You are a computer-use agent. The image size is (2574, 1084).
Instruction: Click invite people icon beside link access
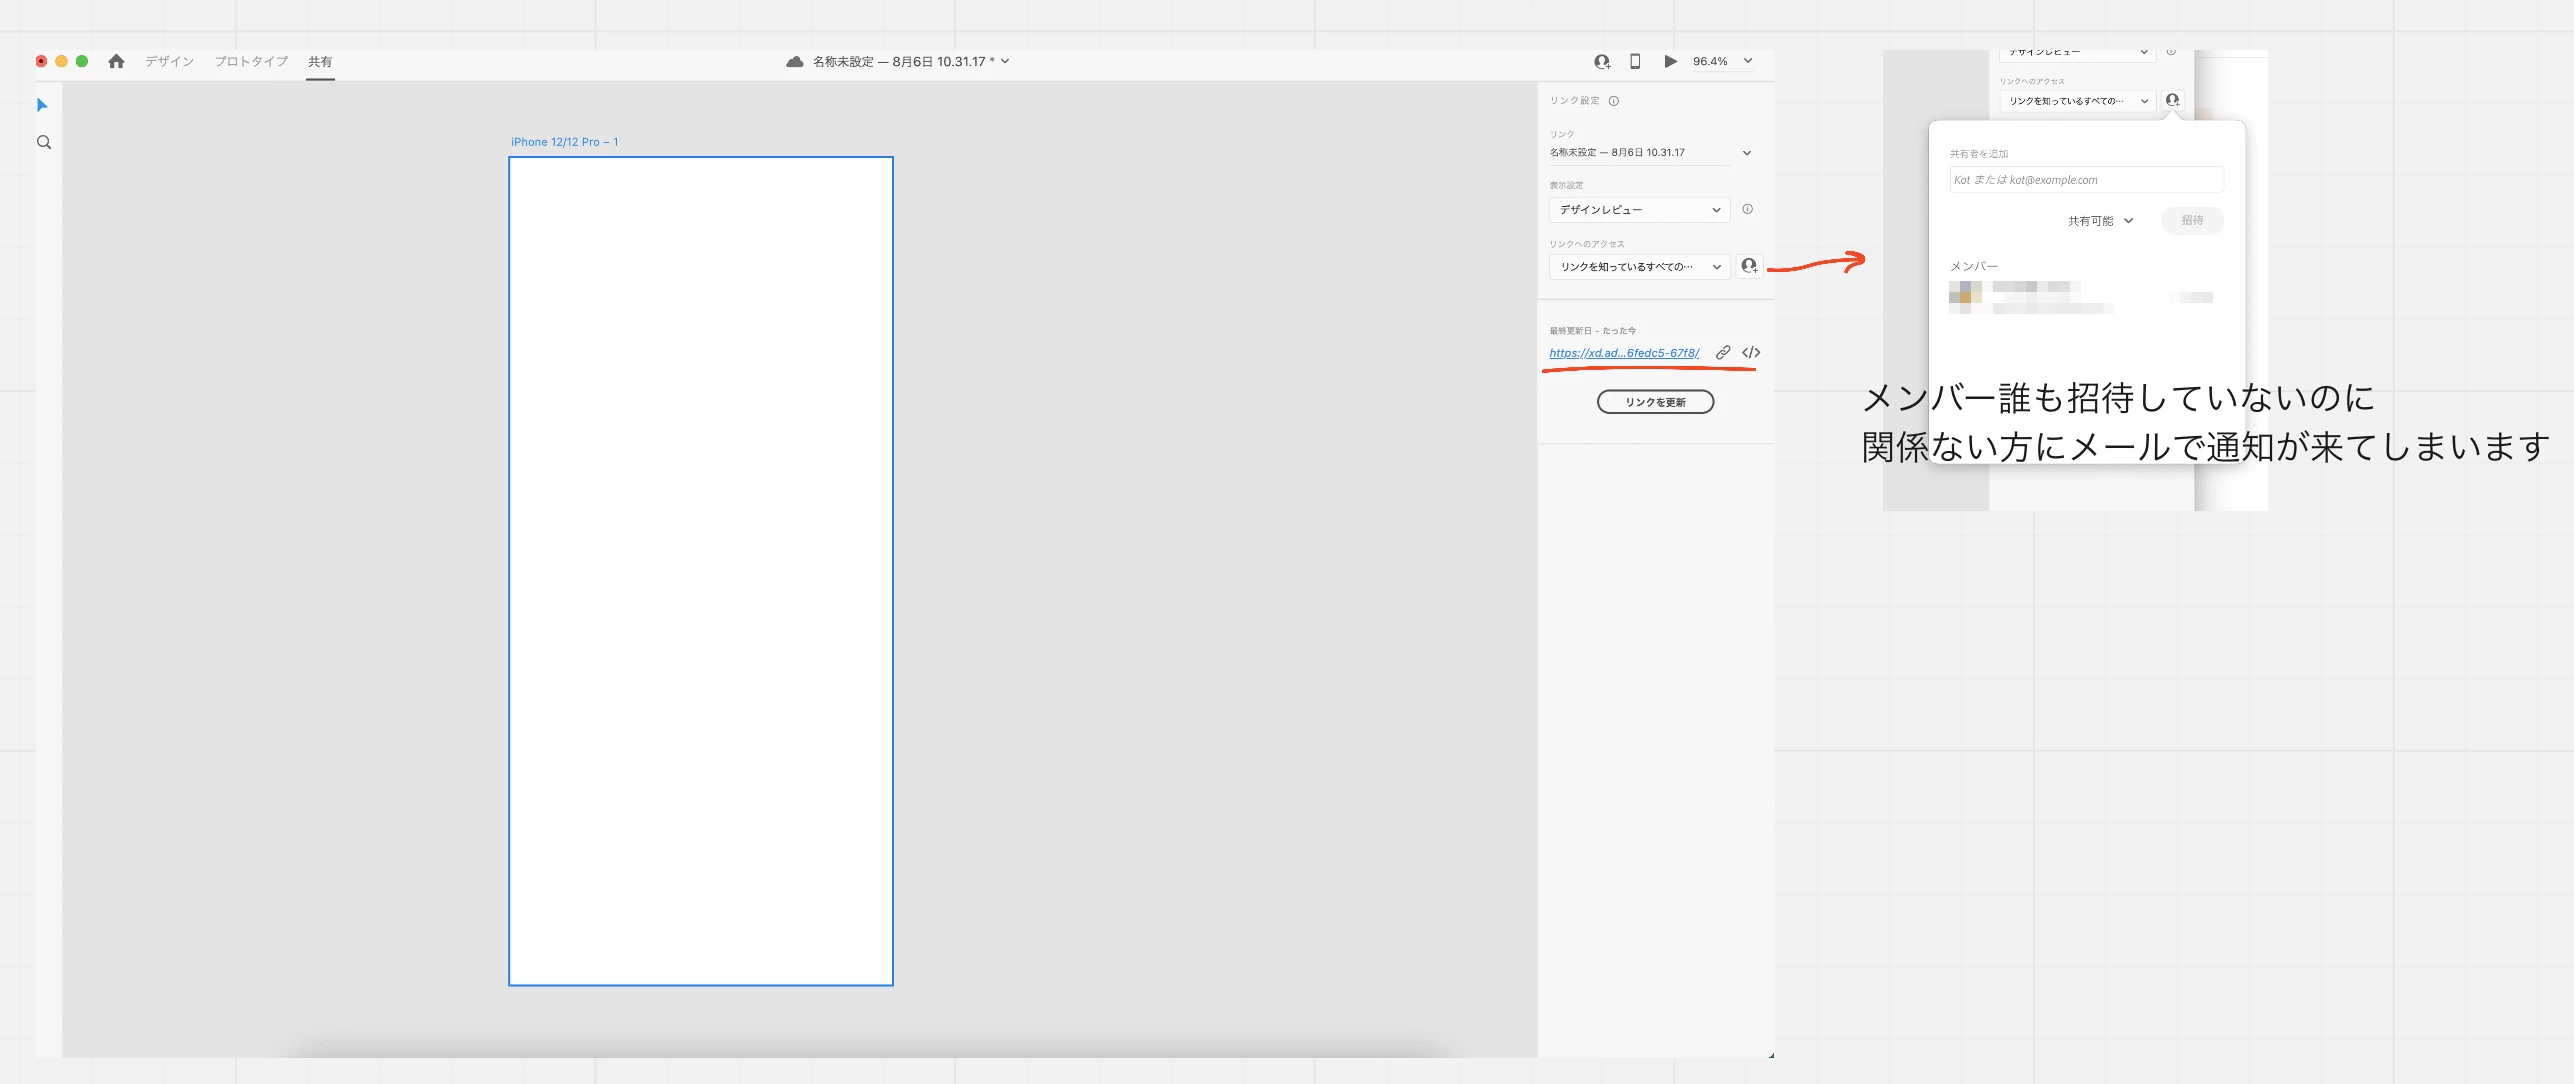[x=1749, y=266]
